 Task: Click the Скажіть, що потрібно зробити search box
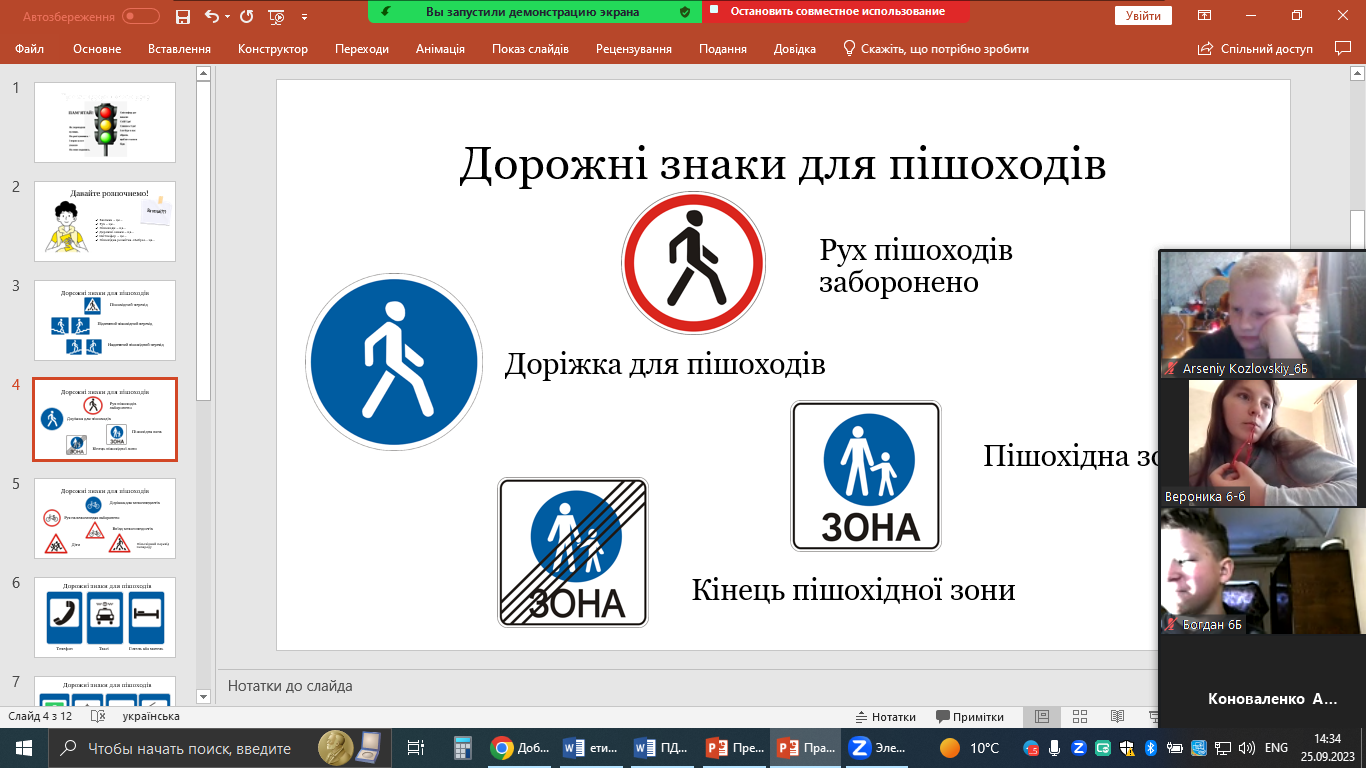point(936,49)
